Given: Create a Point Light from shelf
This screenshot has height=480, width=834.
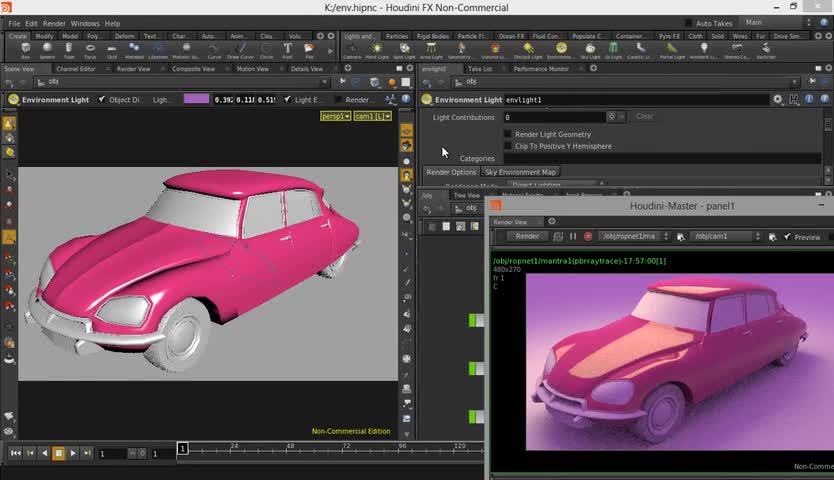Looking at the screenshot, I should [x=377, y=49].
